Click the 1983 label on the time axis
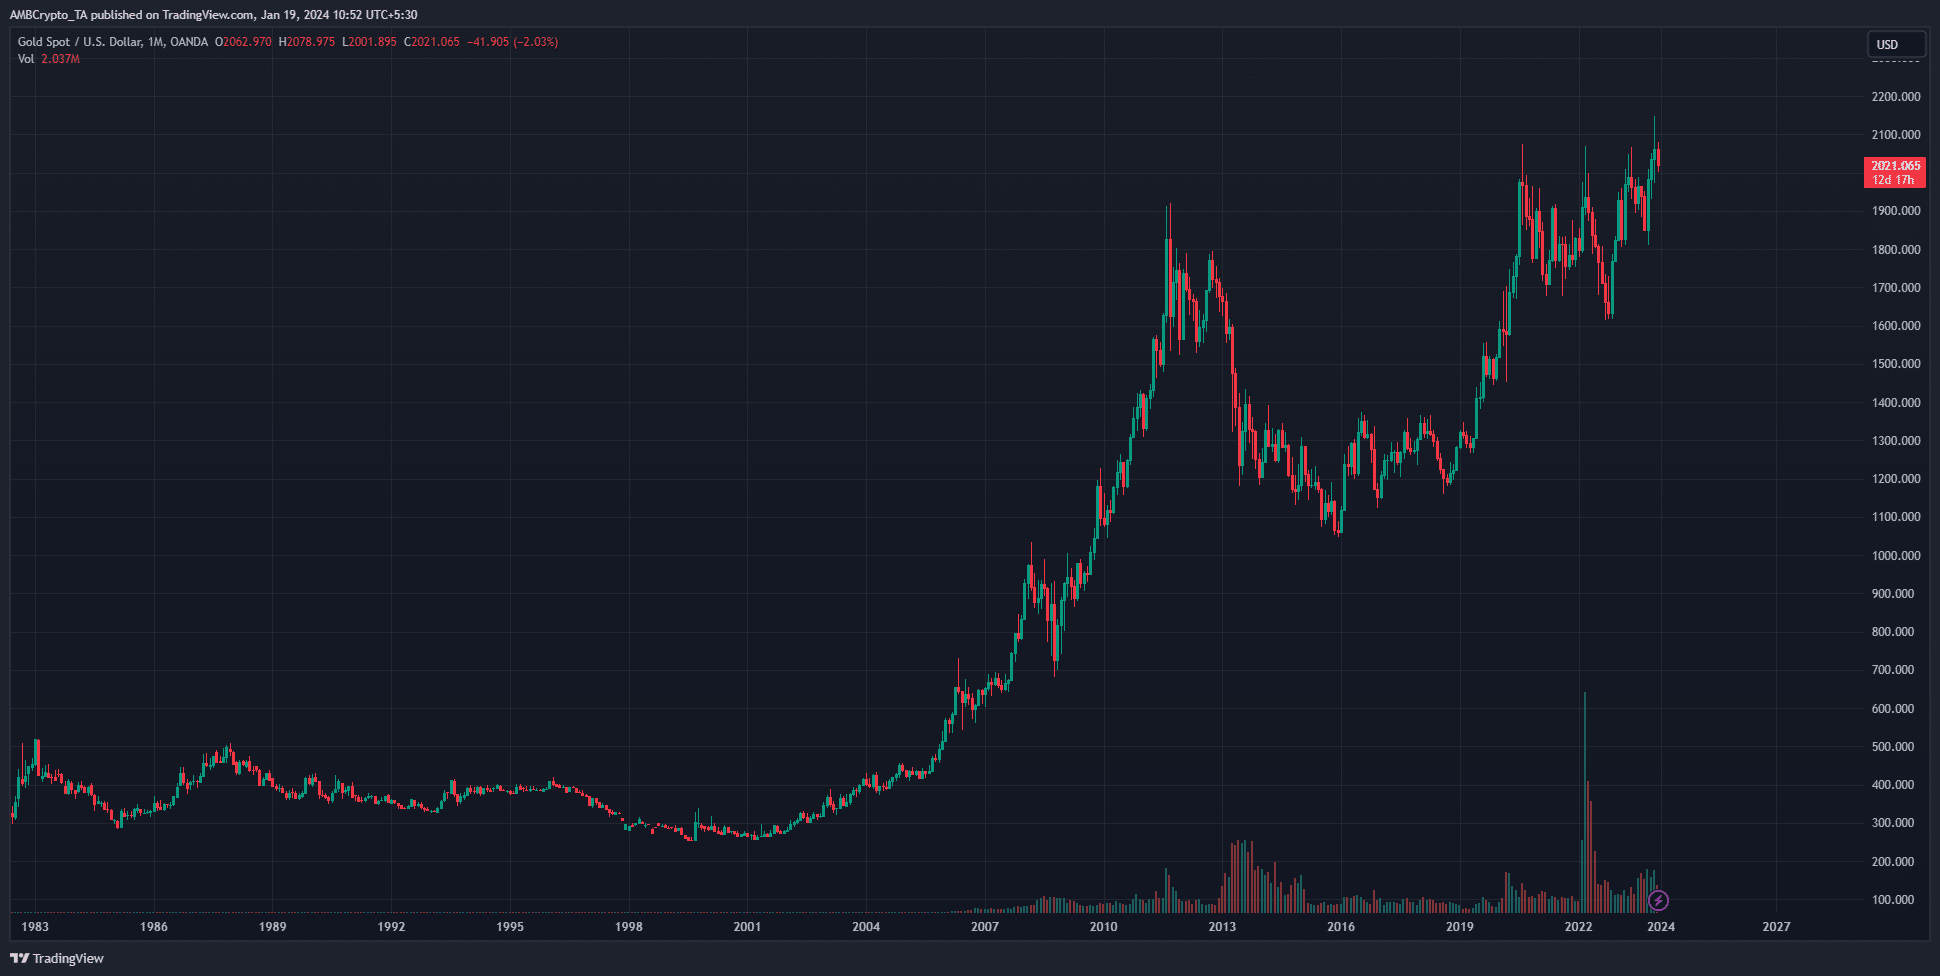The image size is (1940, 976). 35,927
